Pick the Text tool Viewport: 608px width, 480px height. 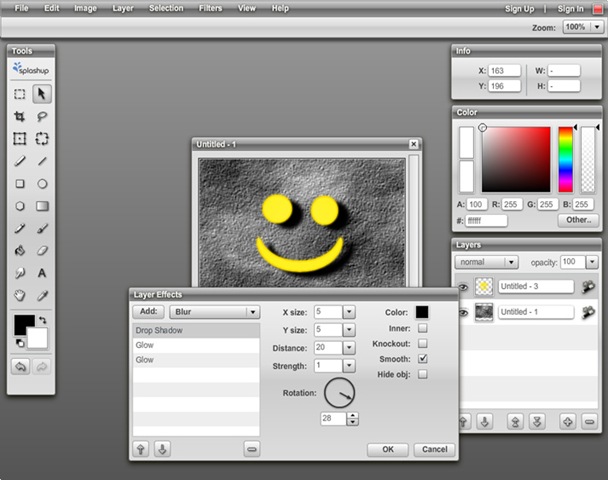(x=42, y=273)
